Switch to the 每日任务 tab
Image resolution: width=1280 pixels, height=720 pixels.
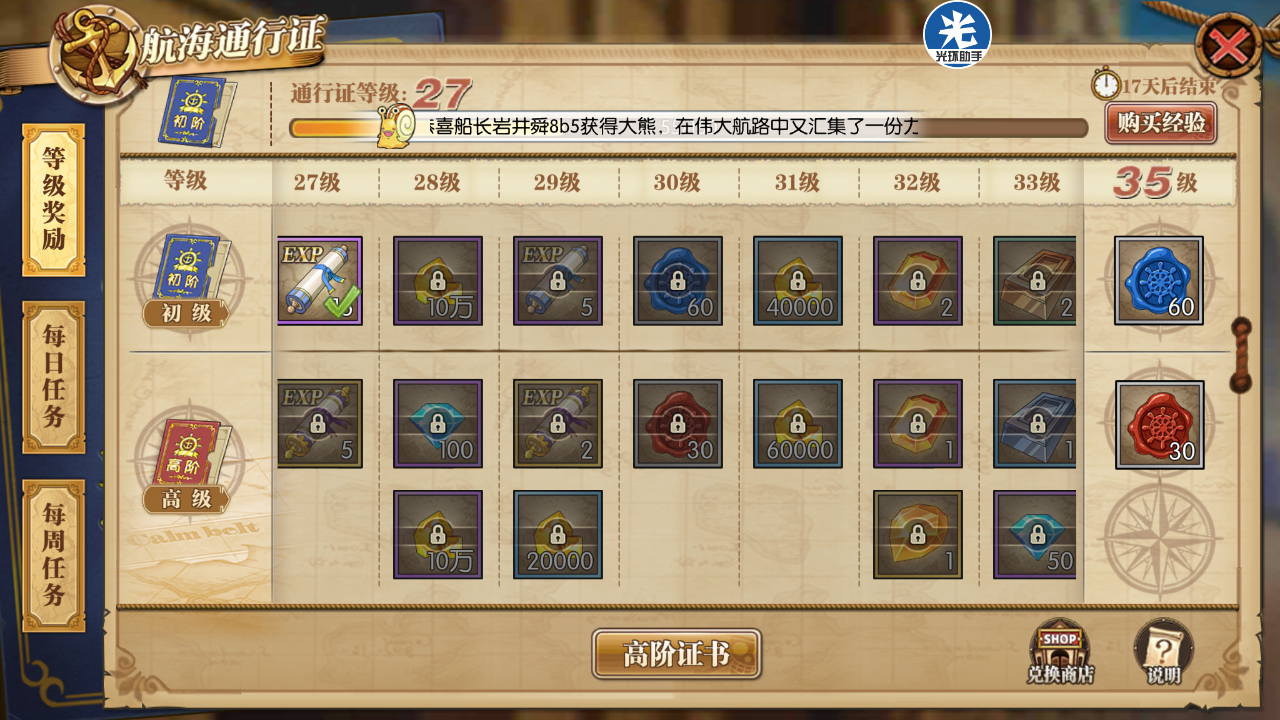[54, 377]
